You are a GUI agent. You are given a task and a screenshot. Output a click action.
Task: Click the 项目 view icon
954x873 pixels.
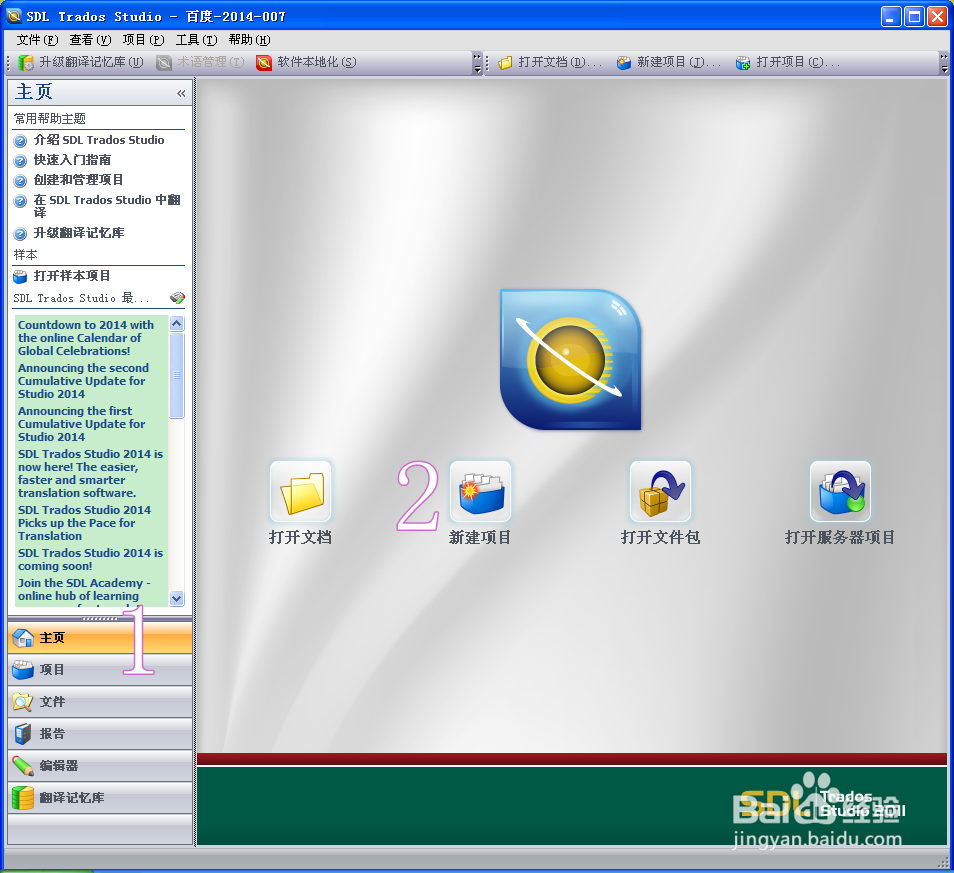pos(23,670)
